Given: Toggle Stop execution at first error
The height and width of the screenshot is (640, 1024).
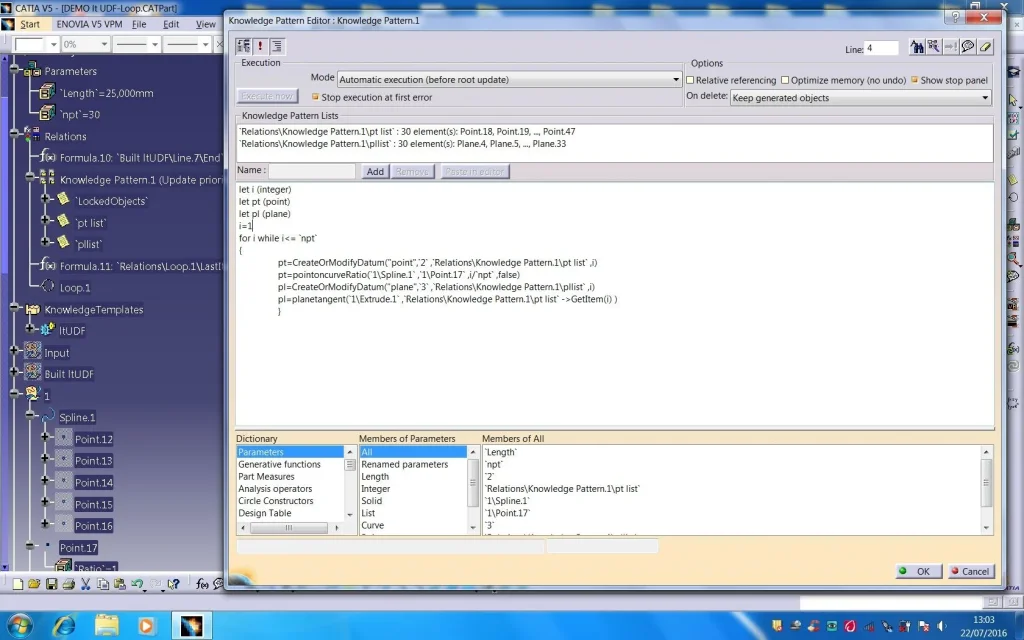Looking at the screenshot, I should pos(315,97).
